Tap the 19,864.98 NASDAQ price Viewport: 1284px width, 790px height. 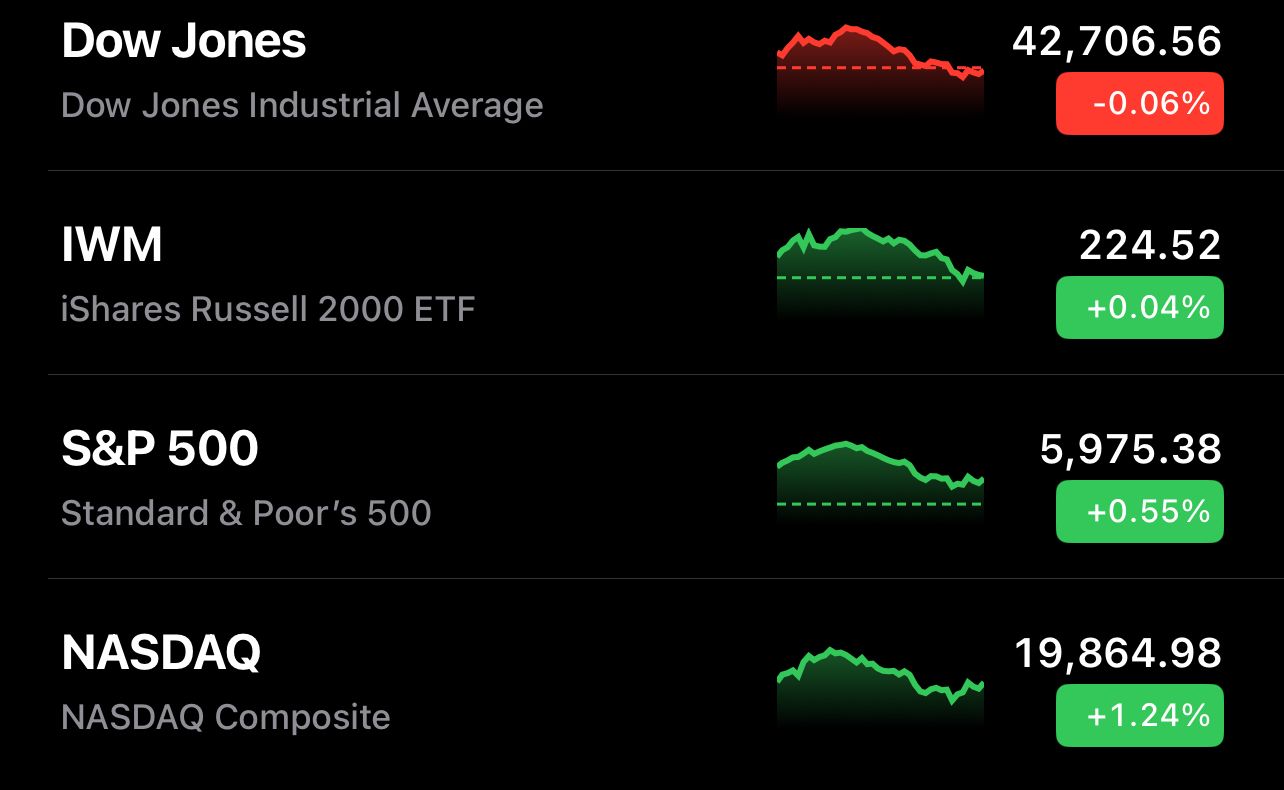tap(1118, 654)
